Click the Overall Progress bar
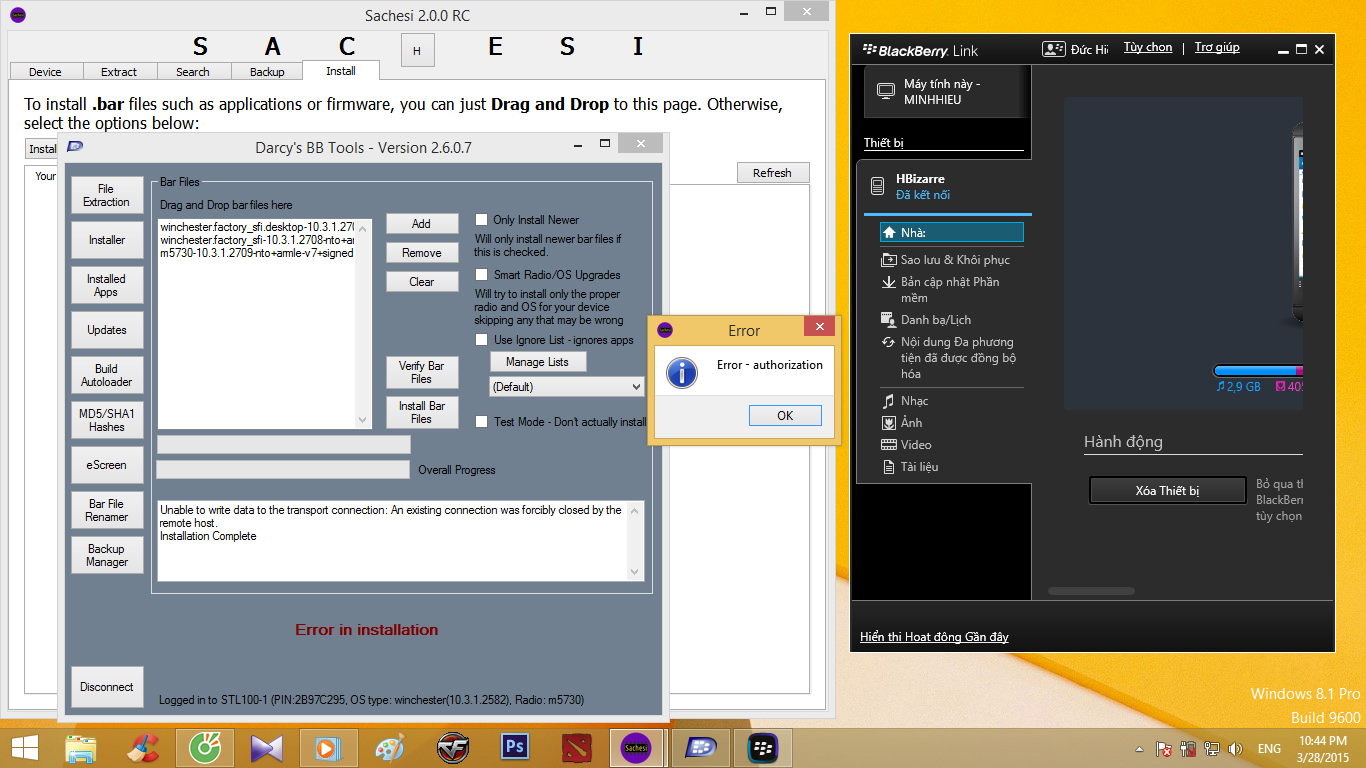 click(x=283, y=470)
